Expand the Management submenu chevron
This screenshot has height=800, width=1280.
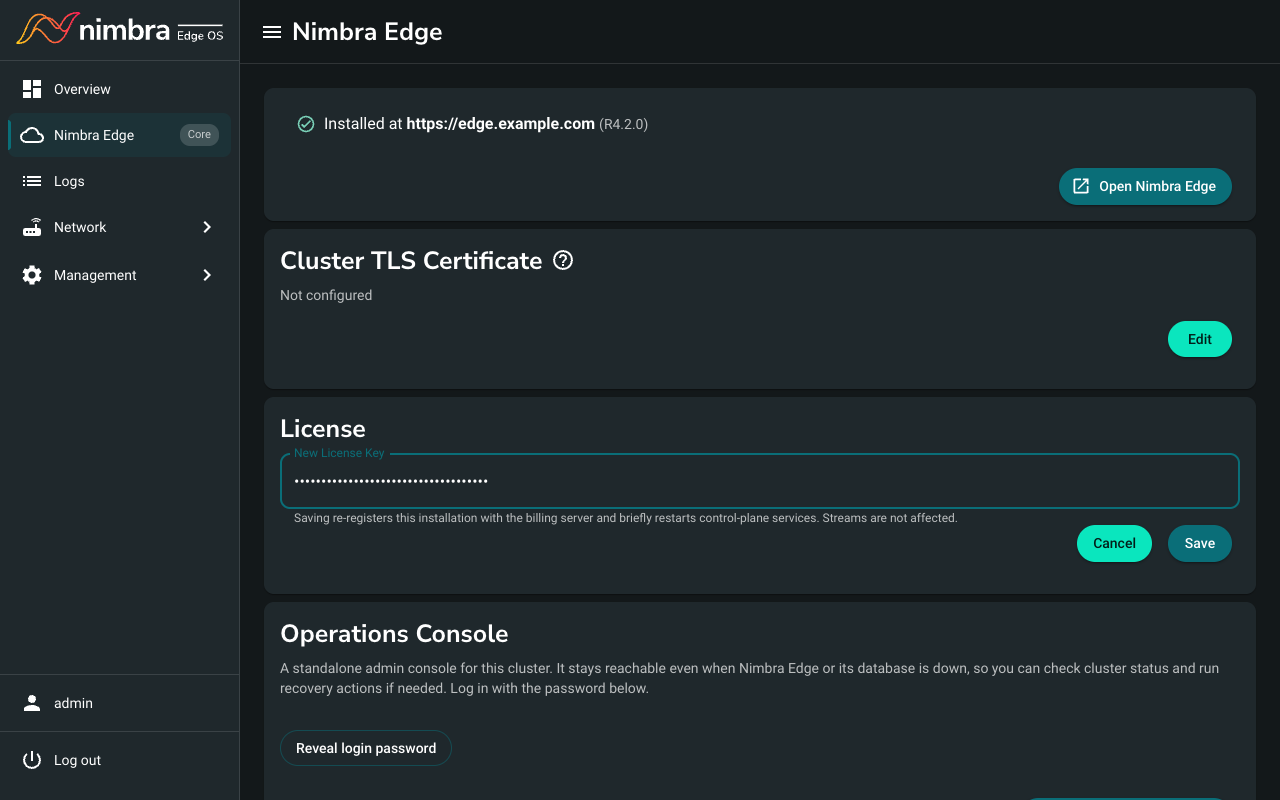coord(207,275)
